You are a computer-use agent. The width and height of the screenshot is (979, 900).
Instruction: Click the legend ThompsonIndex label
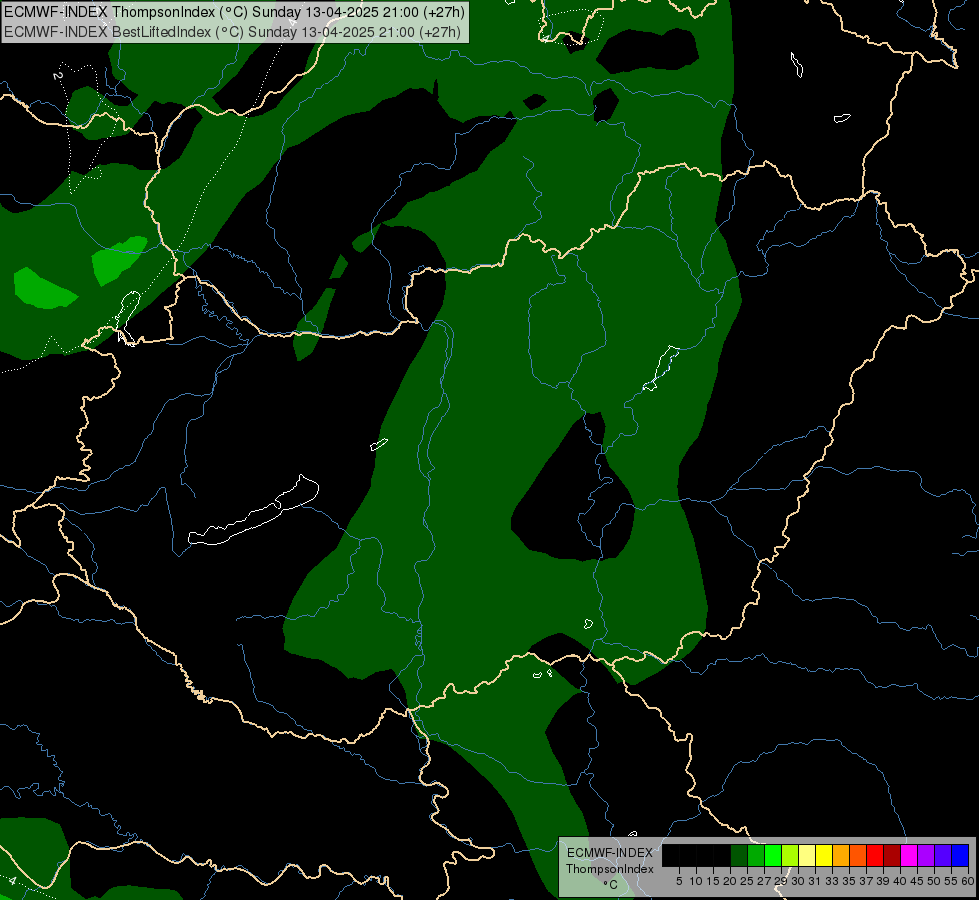tap(610, 869)
